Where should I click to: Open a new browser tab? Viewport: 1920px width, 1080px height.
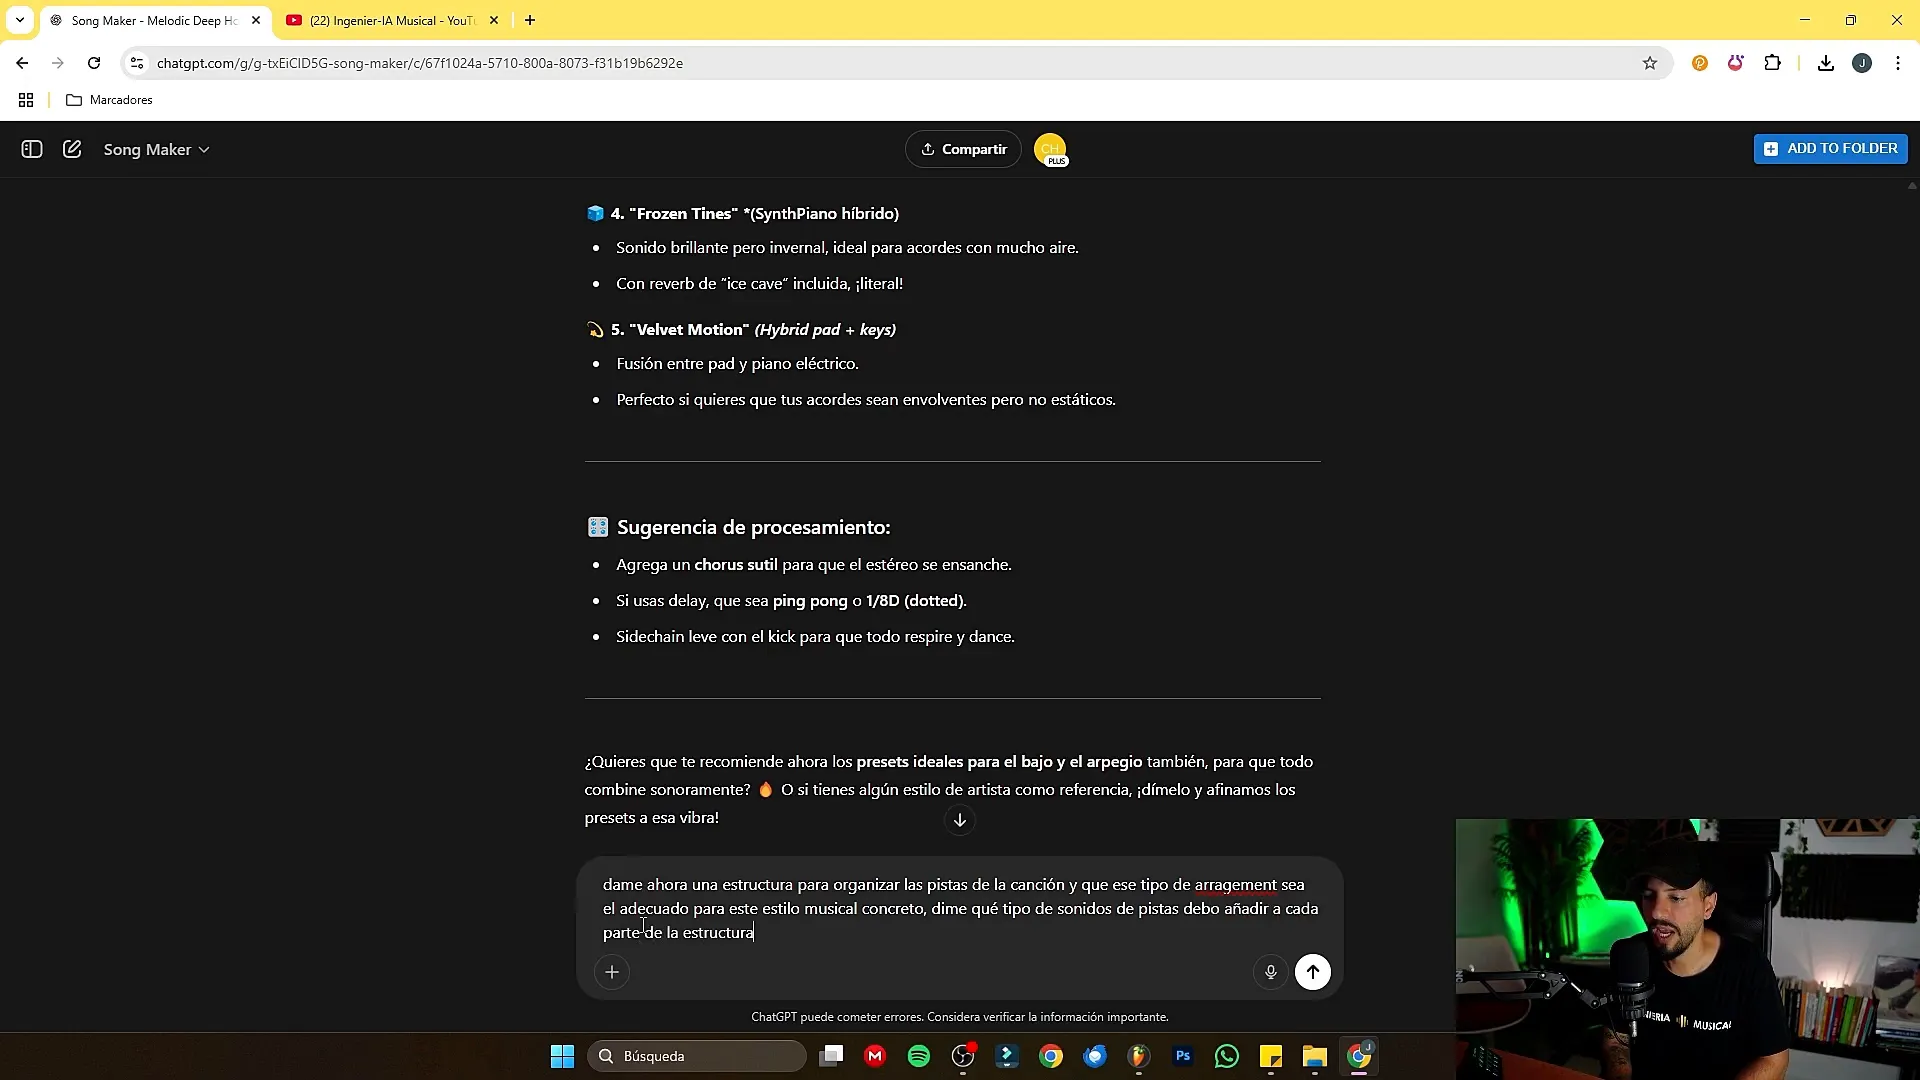[530, 20]
